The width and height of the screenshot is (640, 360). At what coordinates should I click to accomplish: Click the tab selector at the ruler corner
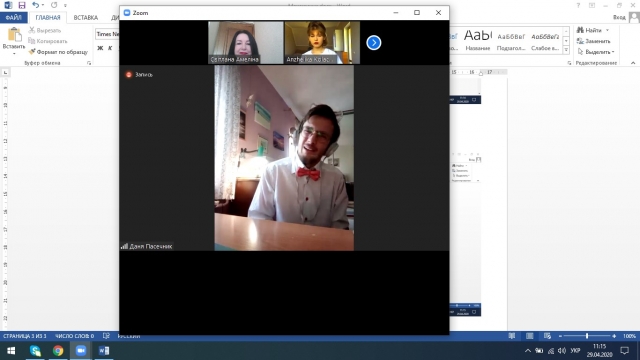pyautogui.click(x=5, y=72)
